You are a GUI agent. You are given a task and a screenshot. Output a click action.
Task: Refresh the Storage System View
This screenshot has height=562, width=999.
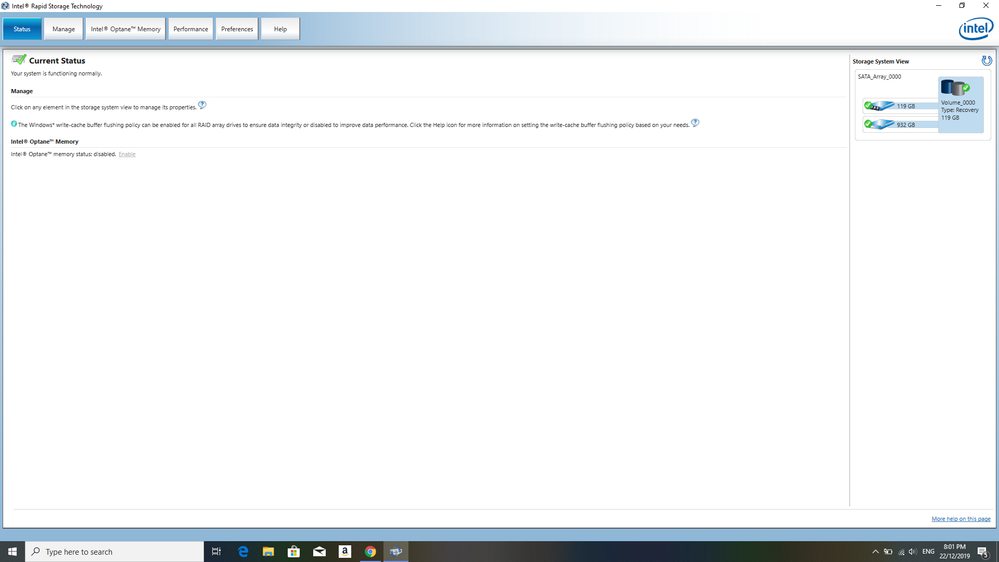point(986,61)
